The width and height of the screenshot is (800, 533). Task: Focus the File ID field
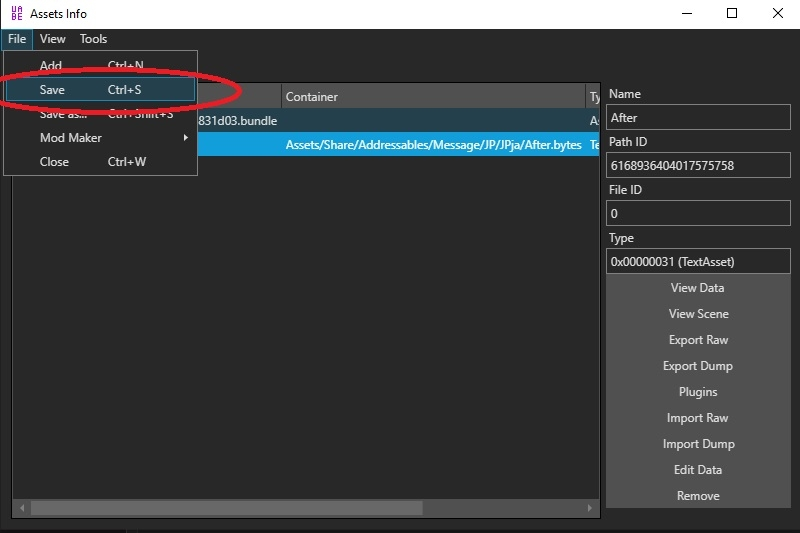[698, 214]
